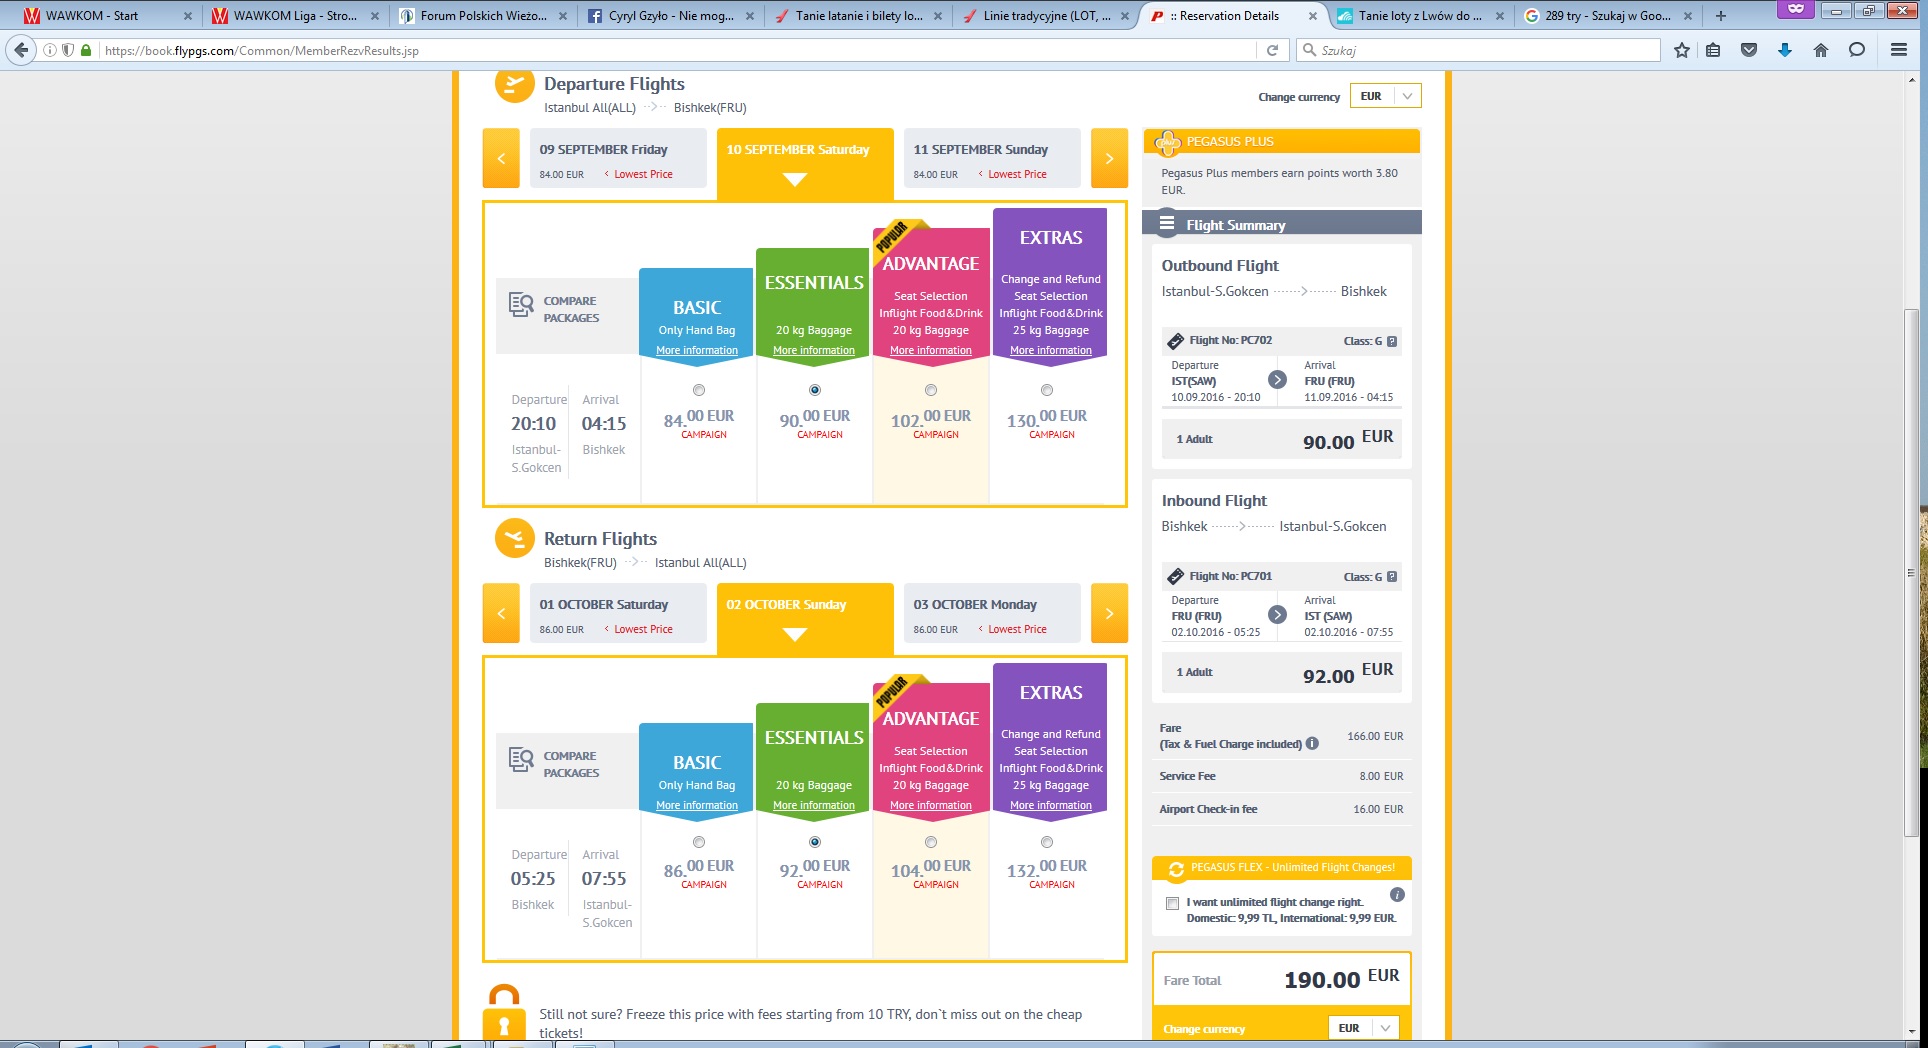
Task: Click outbound flight PC702 direction arrow
Action: tap(1277, 380)
